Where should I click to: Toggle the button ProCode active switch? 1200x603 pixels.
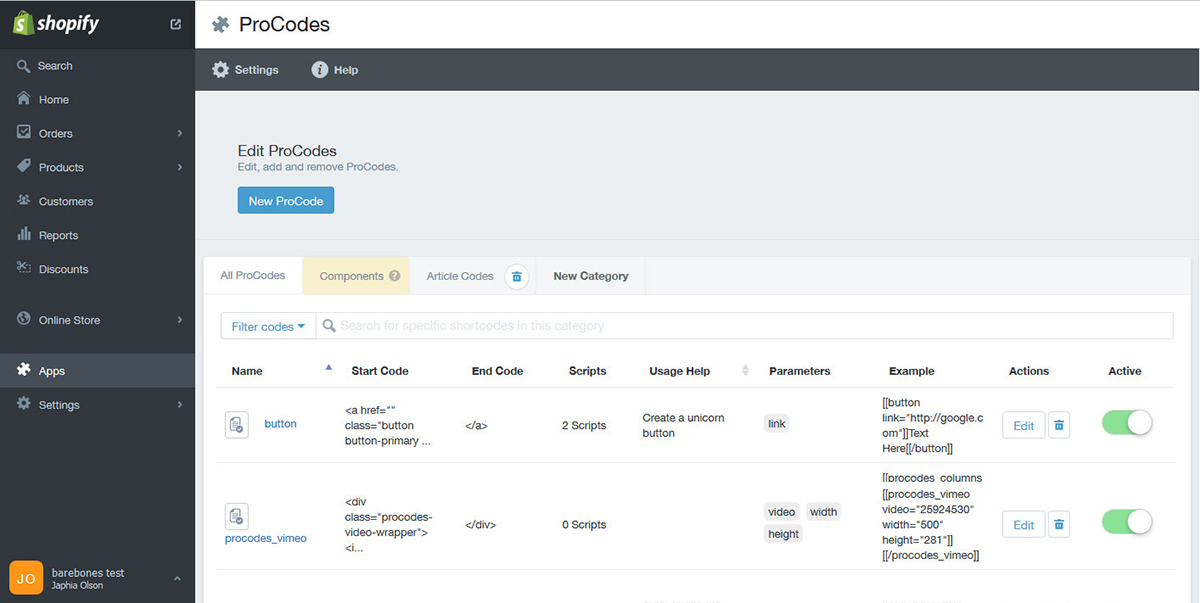pos(1127,423)
